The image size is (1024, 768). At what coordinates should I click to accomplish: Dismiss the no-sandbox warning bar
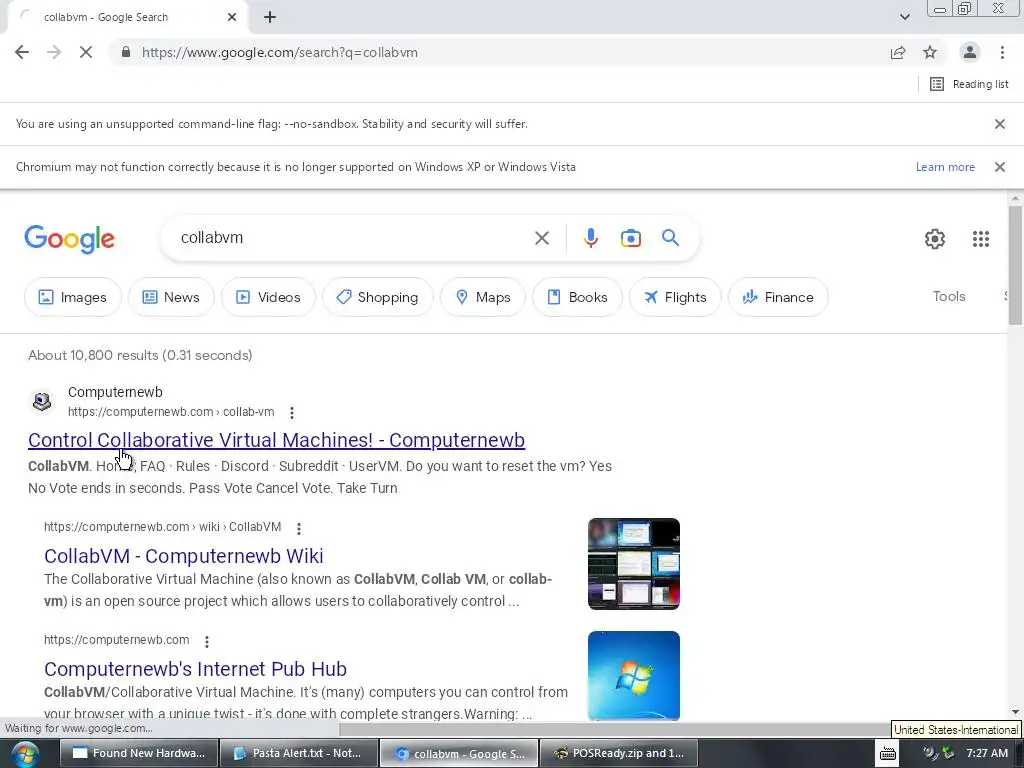[x=1000, y=124]
